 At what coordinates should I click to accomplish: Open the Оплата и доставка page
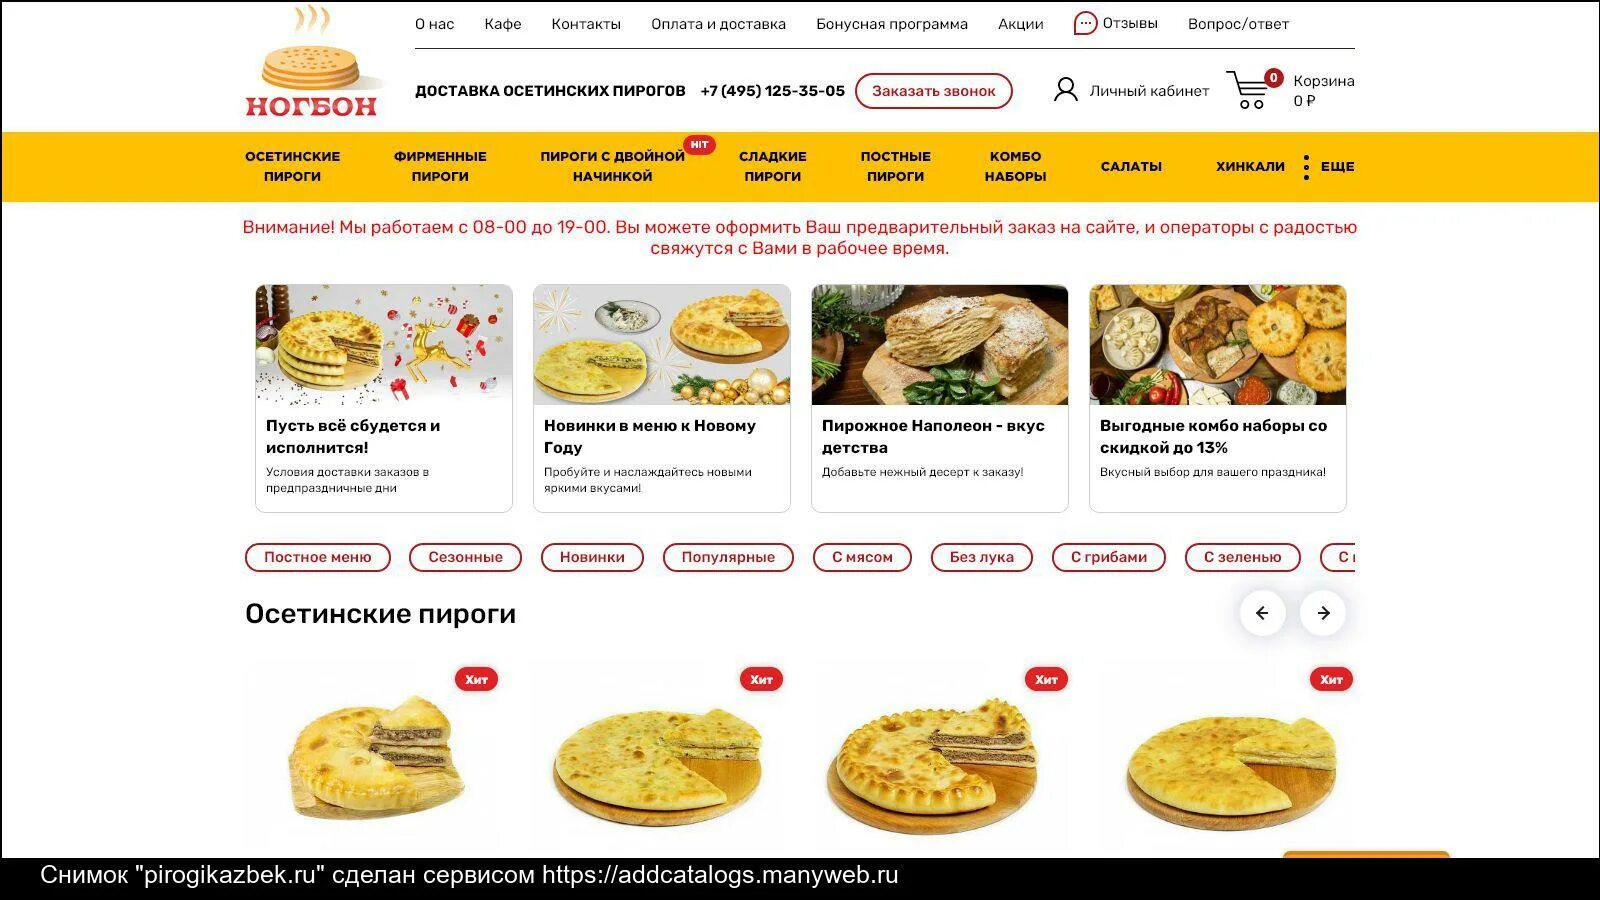pos(718,24)
